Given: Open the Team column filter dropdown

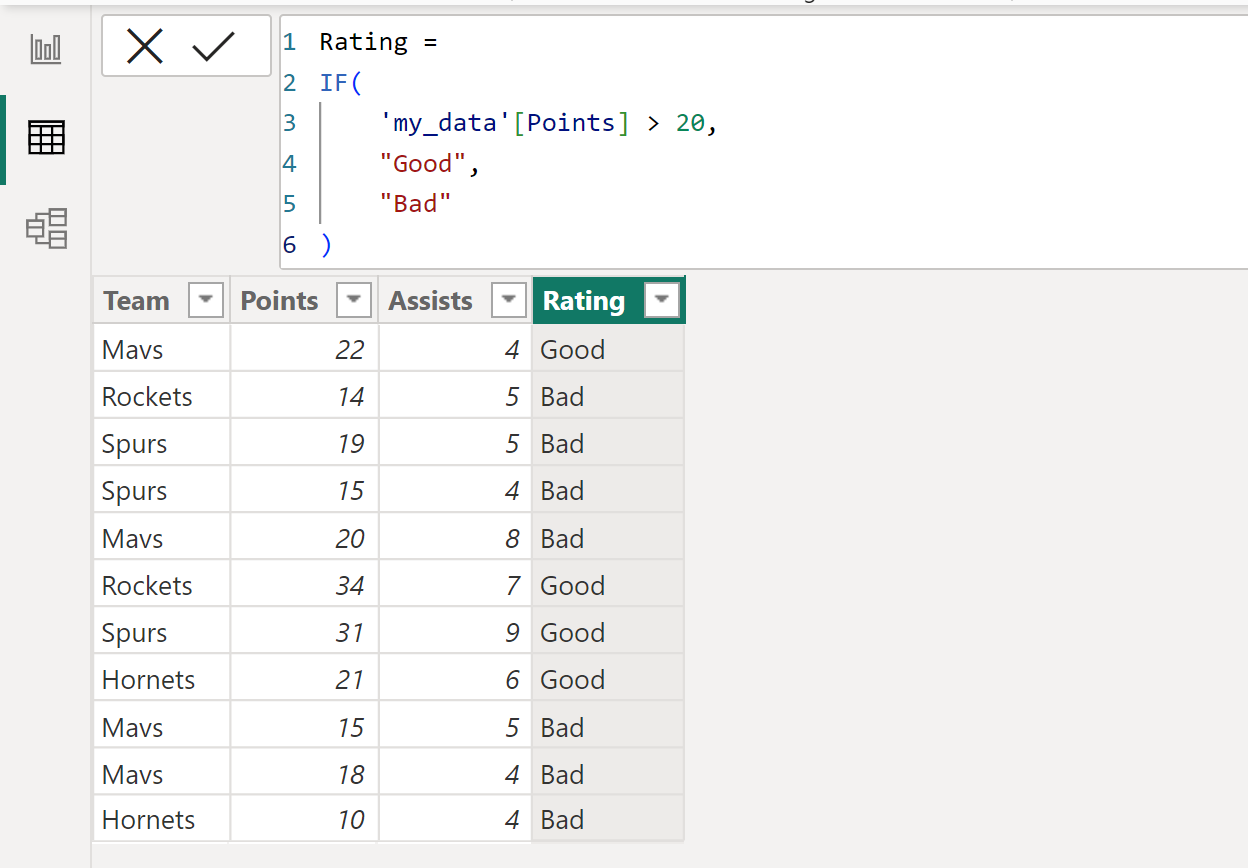Looking at the screenshot, I should coord(206,300).
